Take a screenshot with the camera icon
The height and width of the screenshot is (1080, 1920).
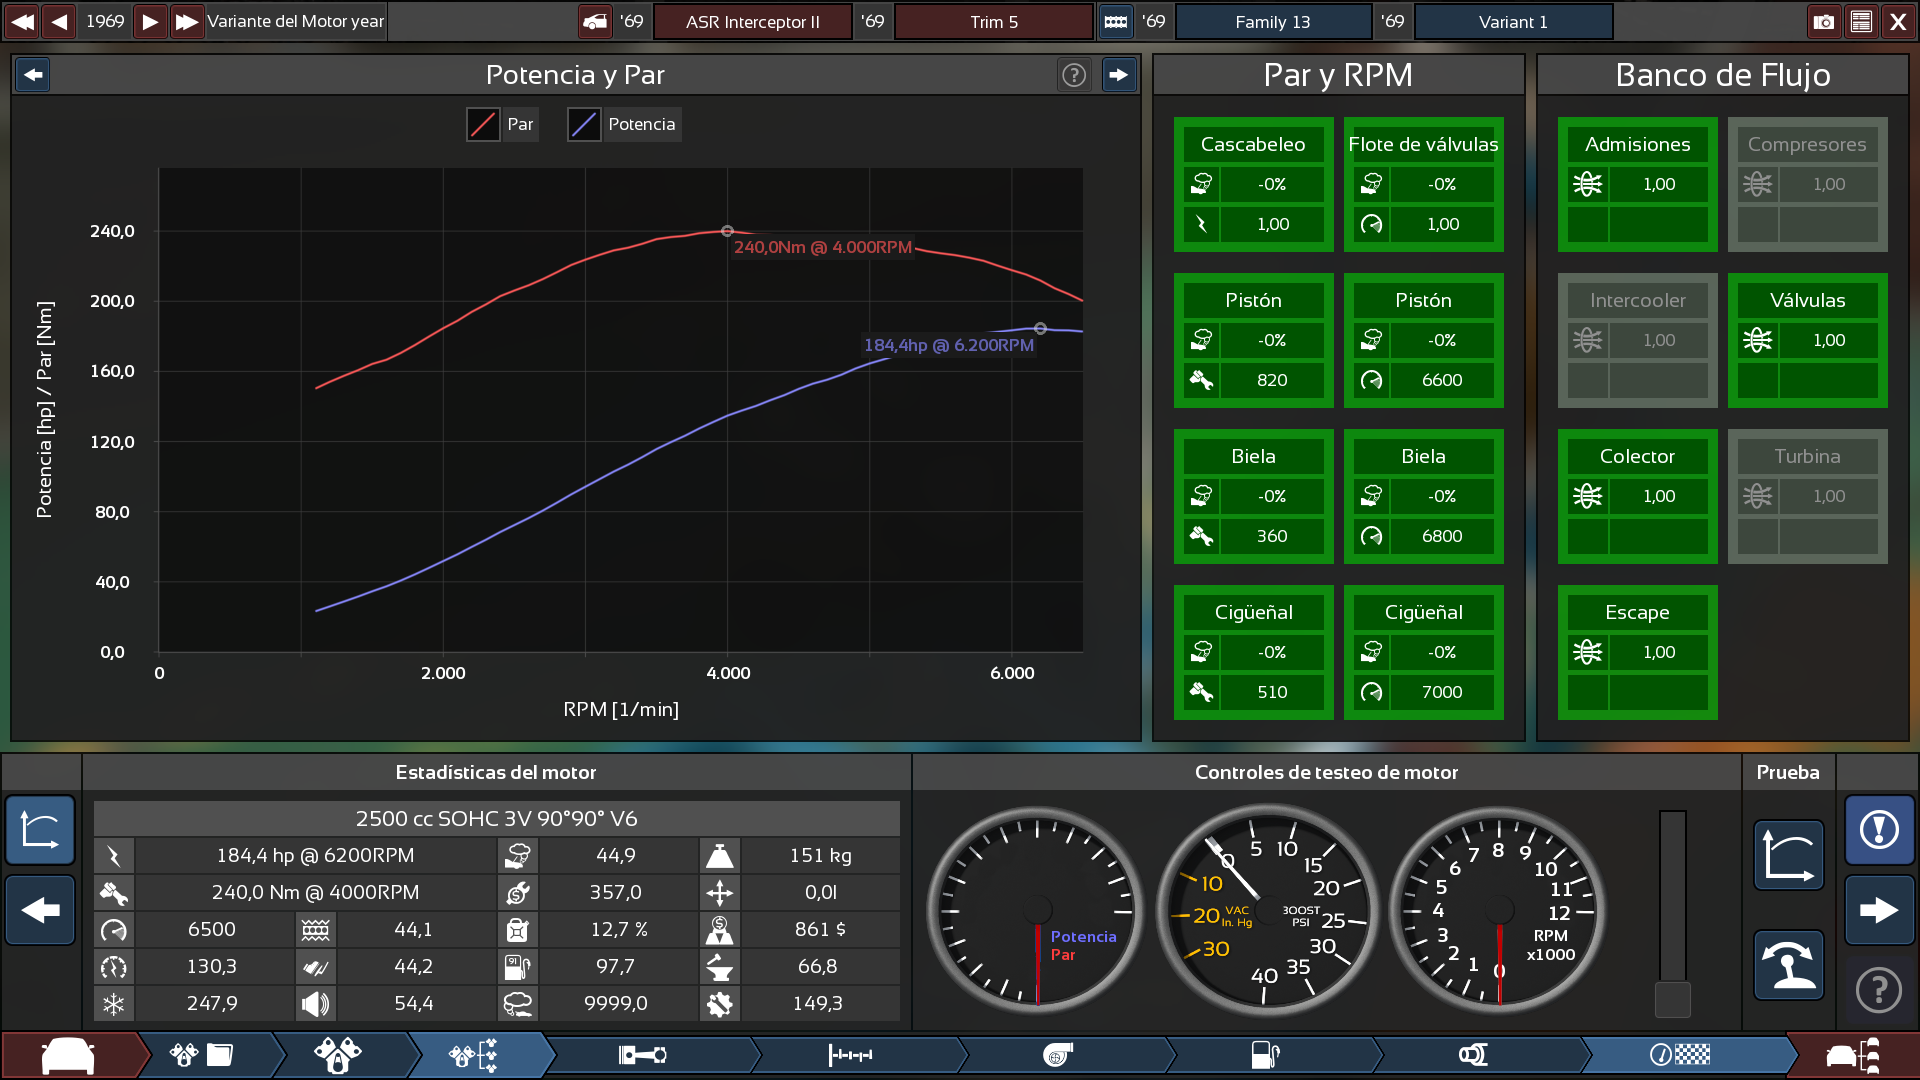(1824, 21)
